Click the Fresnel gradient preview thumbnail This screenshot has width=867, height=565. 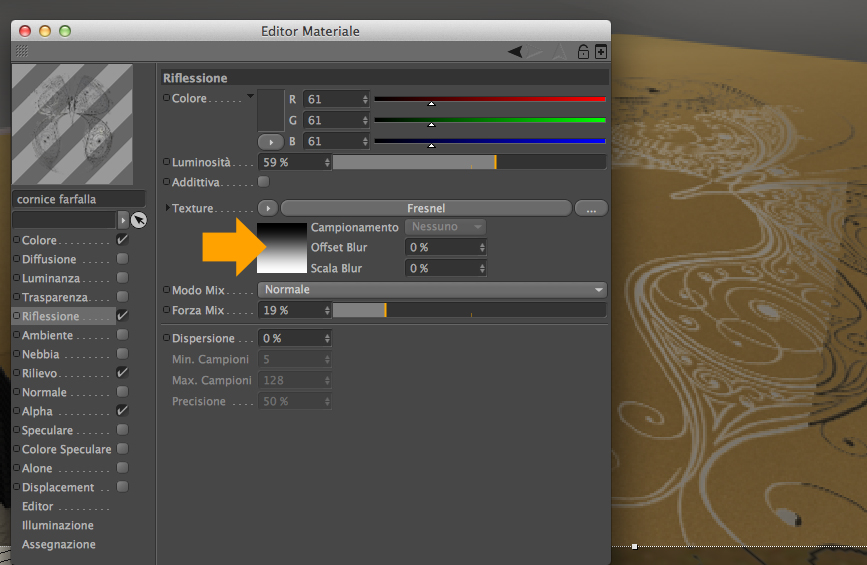tap(281, 248)
